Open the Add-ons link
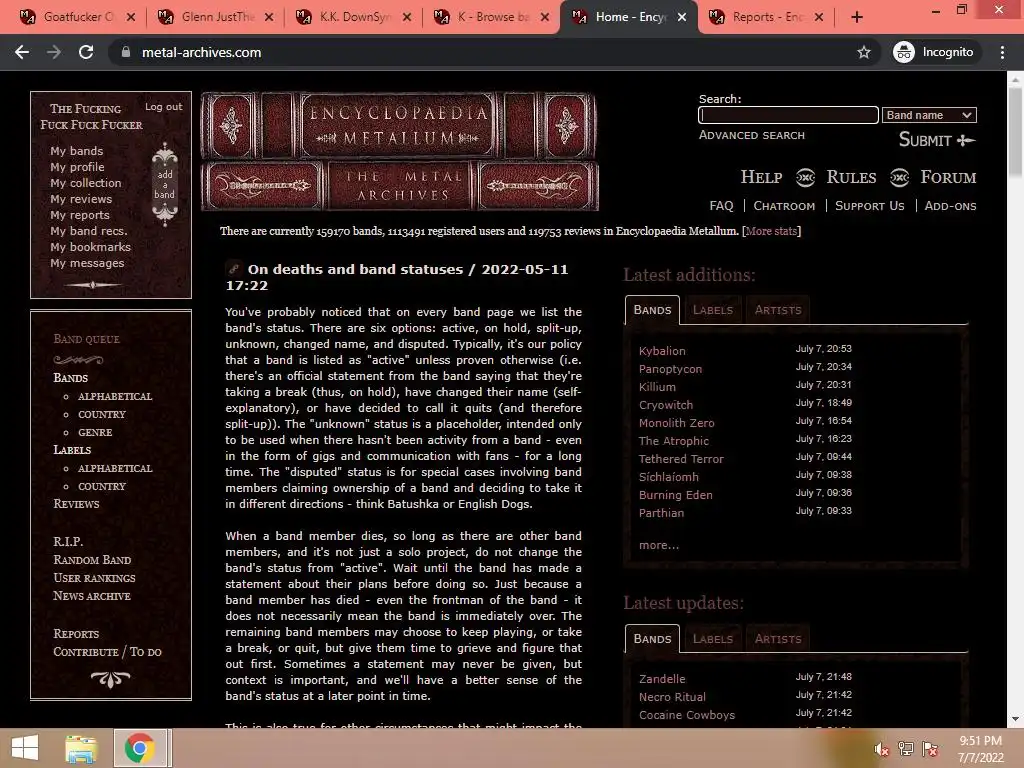This screenshot has height=768, width=1024. tap(950, 206)
